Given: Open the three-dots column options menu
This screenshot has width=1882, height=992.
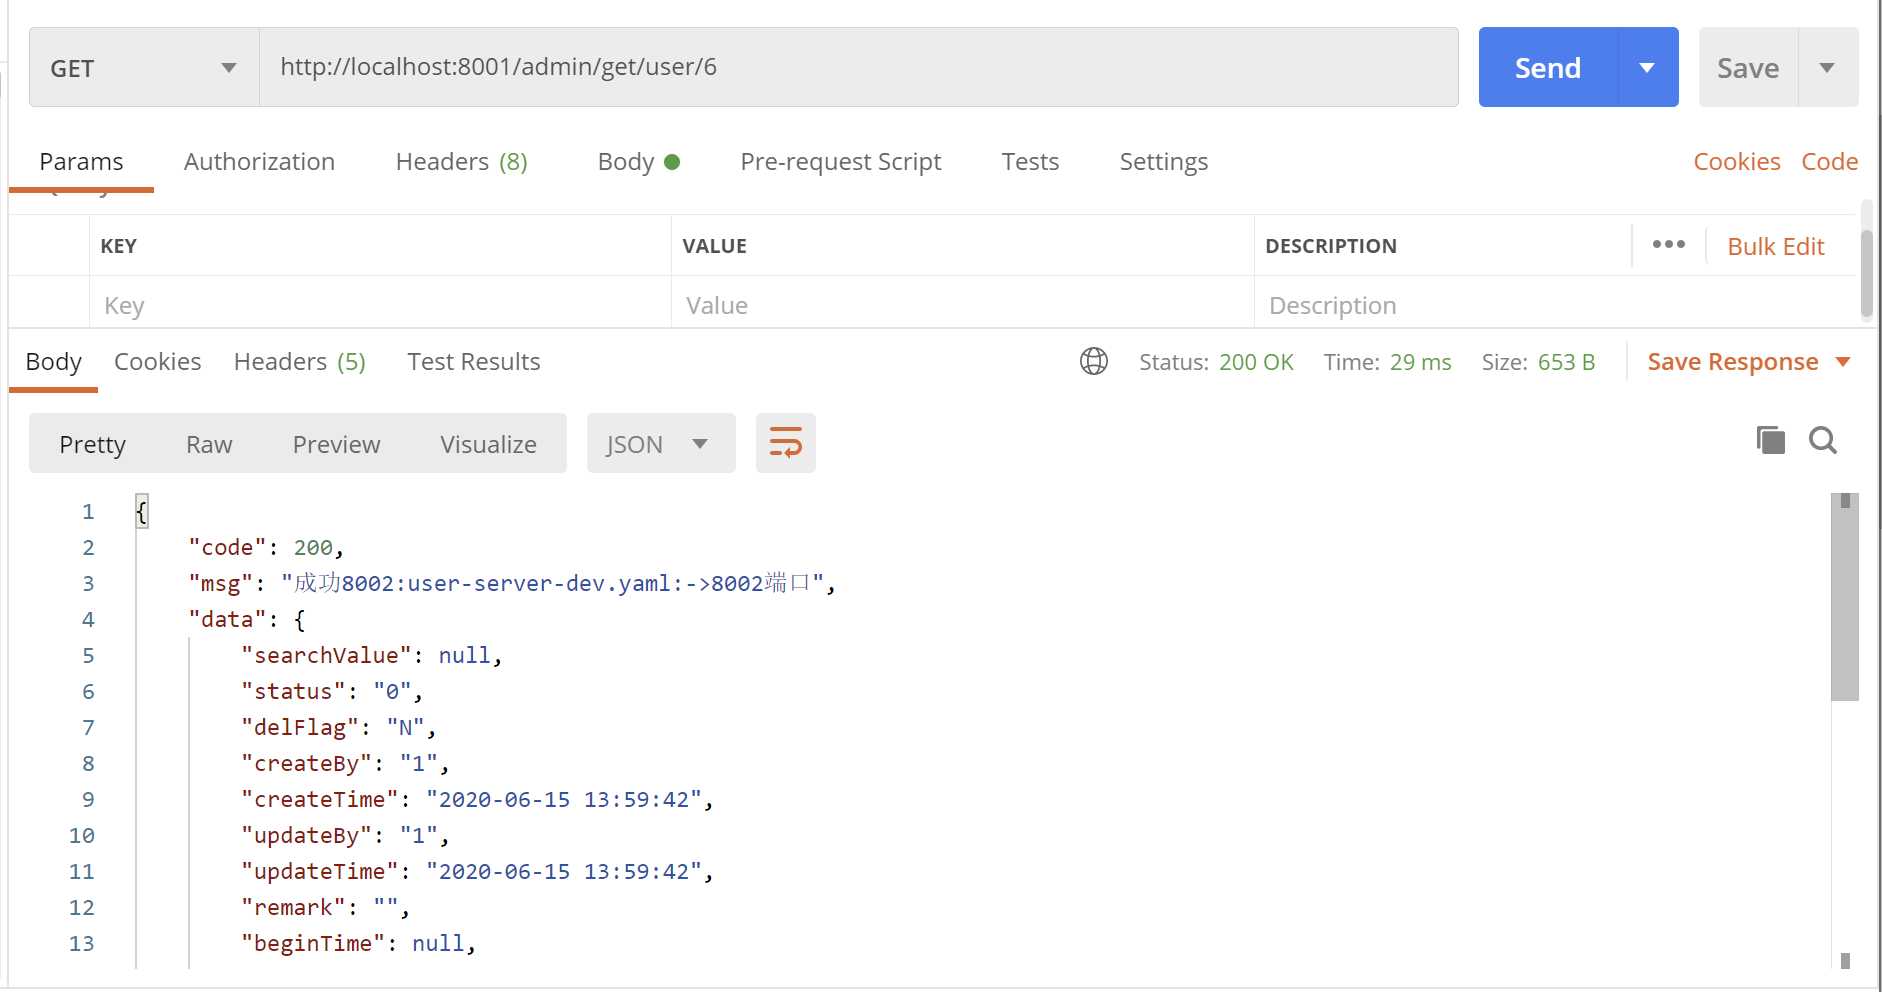Looking at the screenshot, I should point(1668,245).
